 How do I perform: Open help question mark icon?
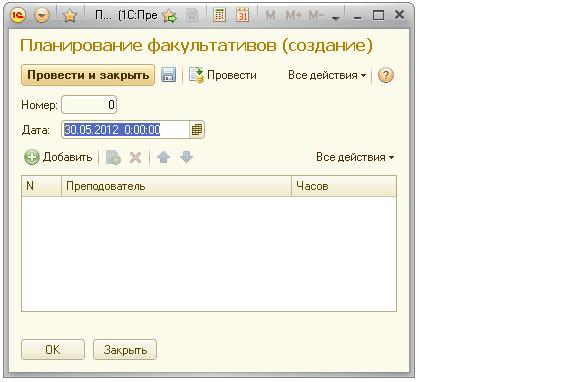point(386,75)
